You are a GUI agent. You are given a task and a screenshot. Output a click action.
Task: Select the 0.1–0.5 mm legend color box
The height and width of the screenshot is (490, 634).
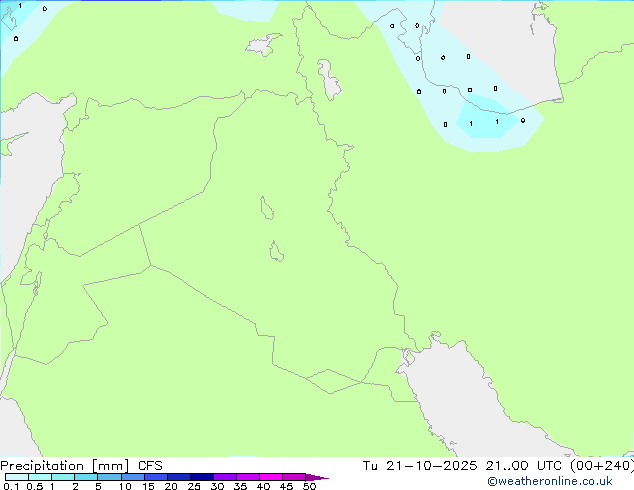[17, 477]
